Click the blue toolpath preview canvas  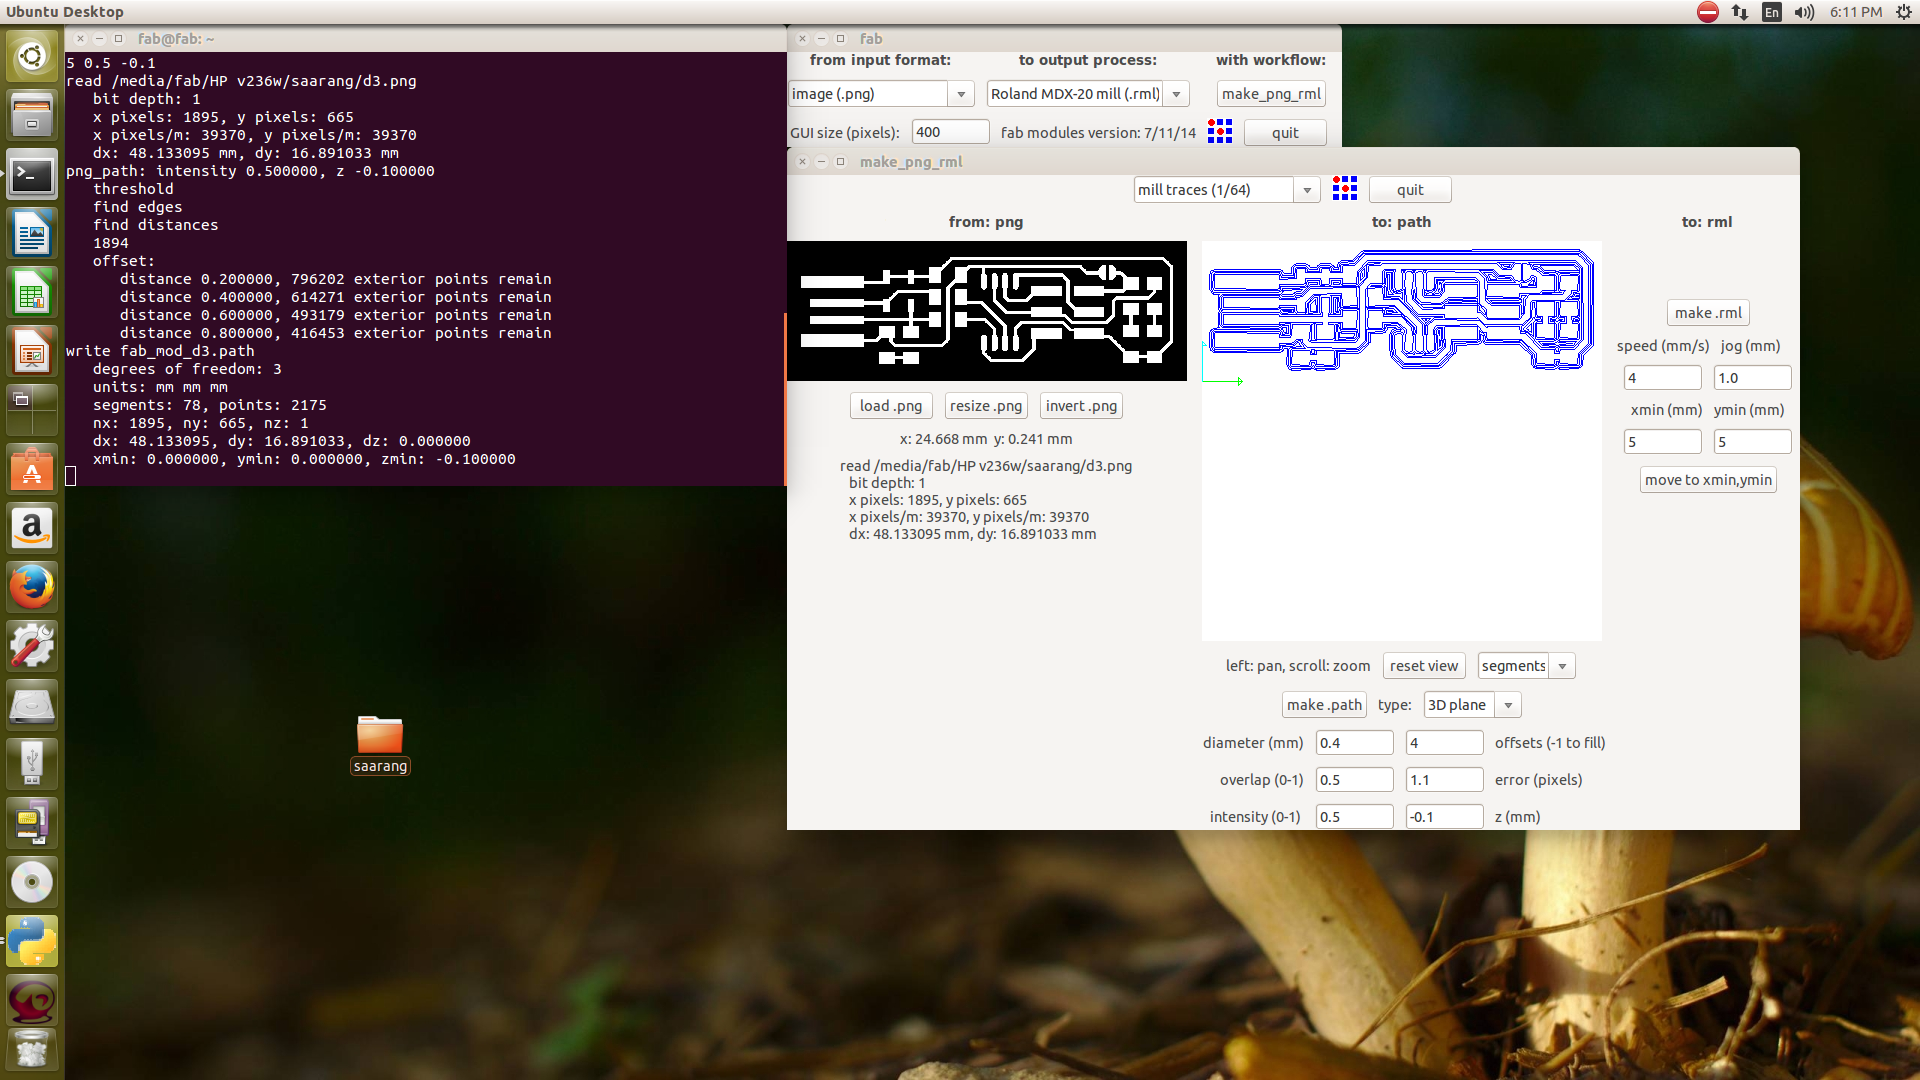(1401, 441)
